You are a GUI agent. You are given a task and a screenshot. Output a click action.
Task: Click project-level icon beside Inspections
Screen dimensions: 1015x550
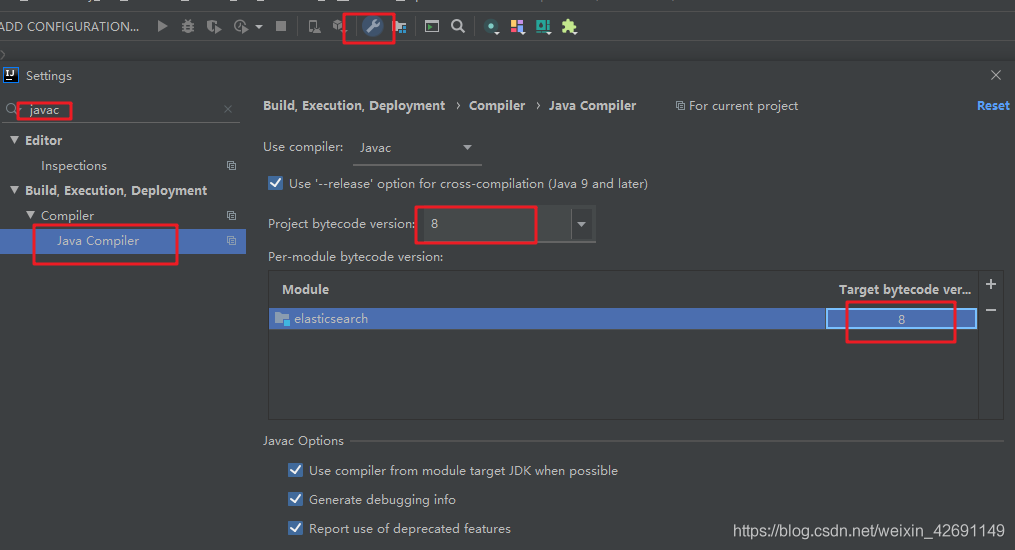click(231, 166)
